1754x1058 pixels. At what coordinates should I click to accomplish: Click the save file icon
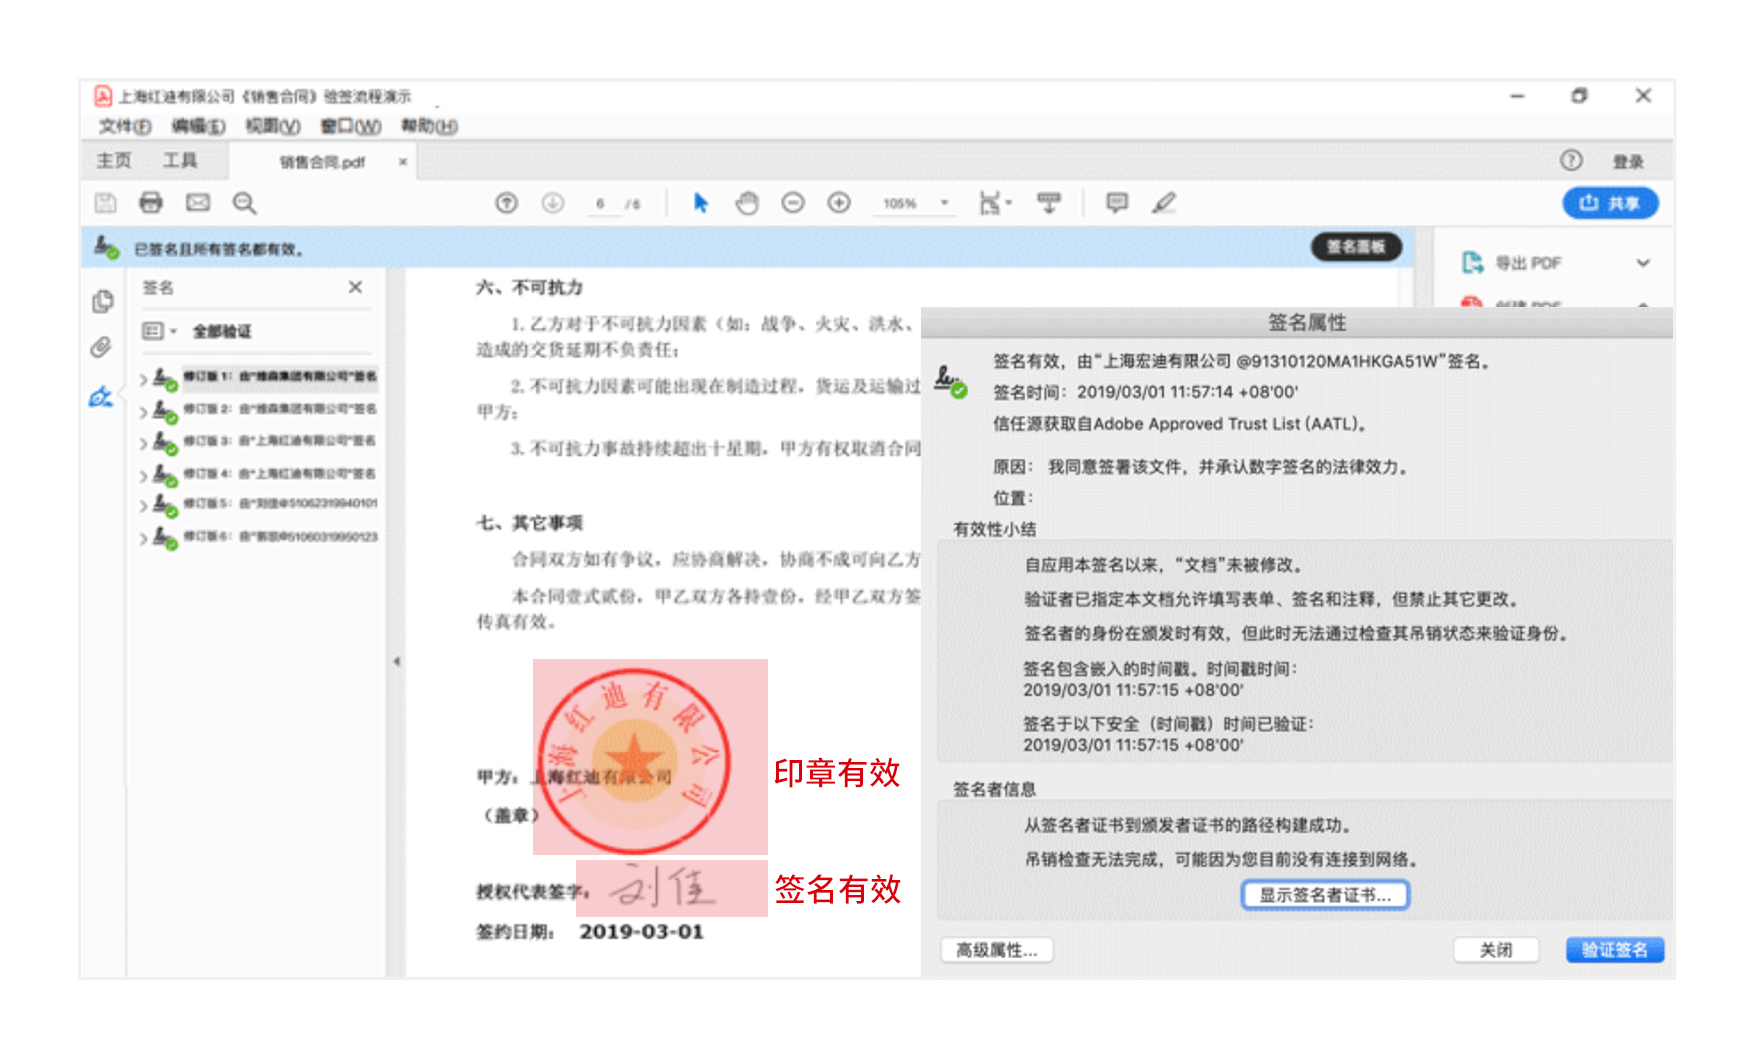click(x=105, y=203)
